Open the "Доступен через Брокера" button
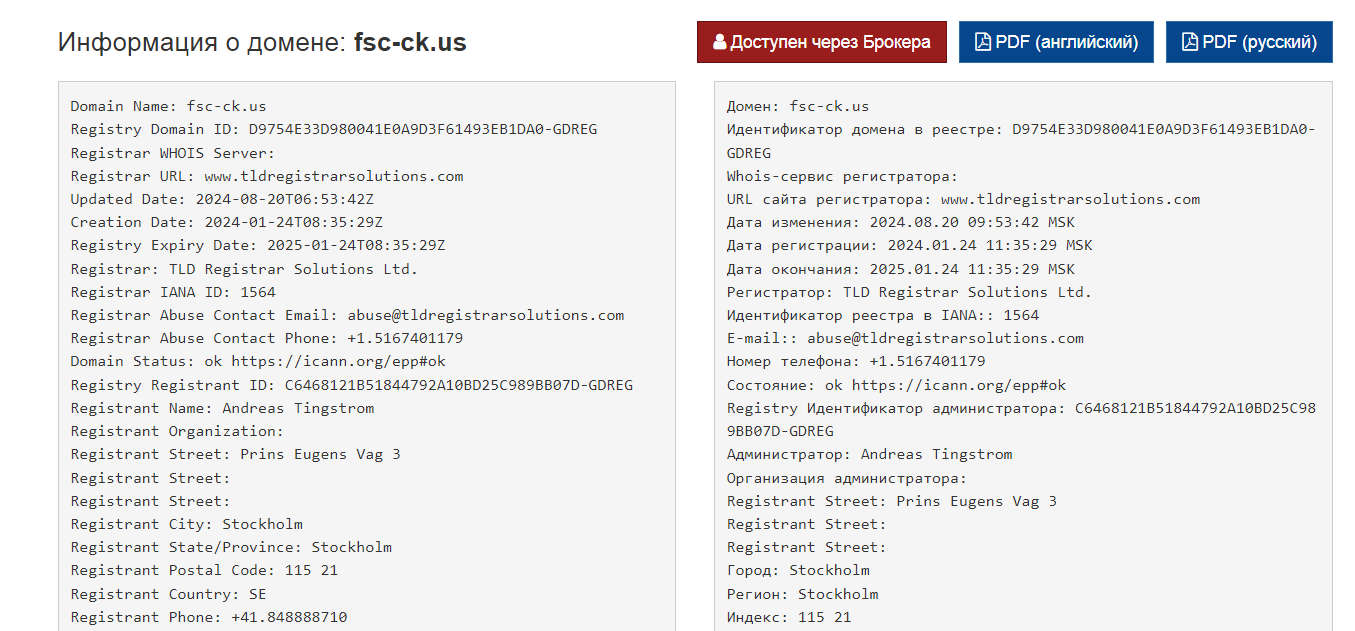 pos(821,42)
